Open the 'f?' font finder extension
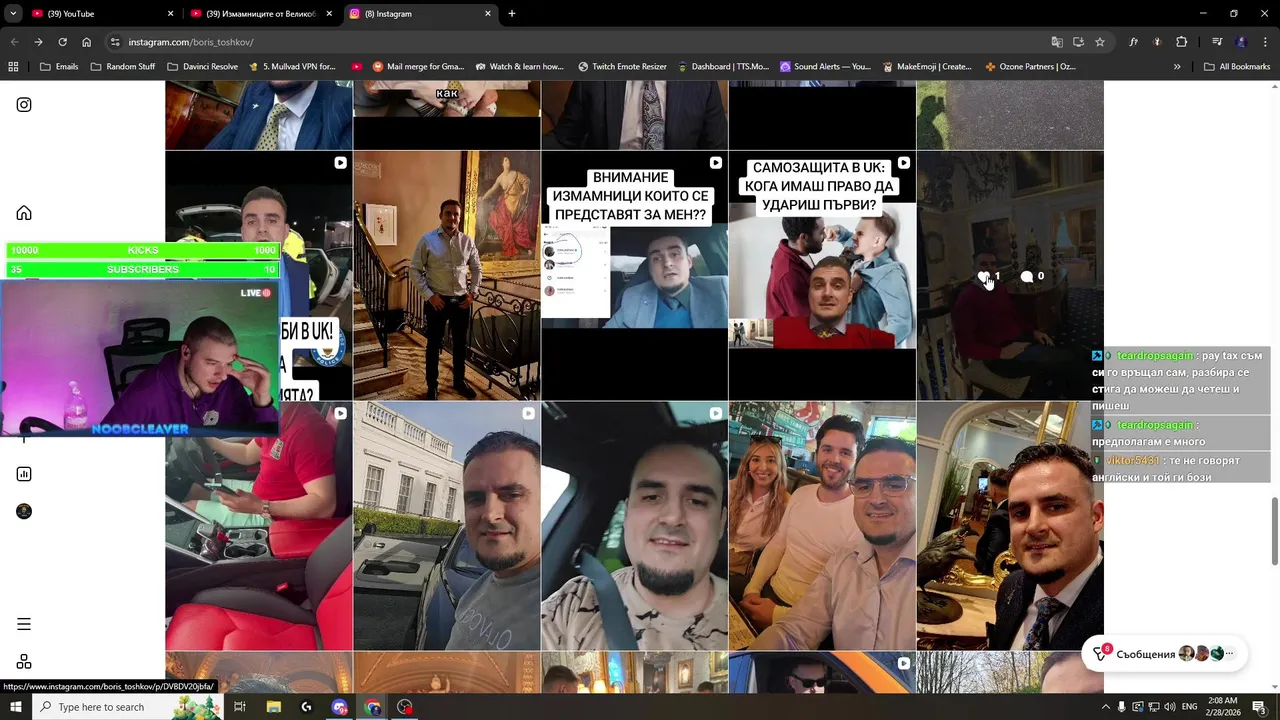Screen dimensions: 1280x720 pyautogui.click(x=1134, y=42)
